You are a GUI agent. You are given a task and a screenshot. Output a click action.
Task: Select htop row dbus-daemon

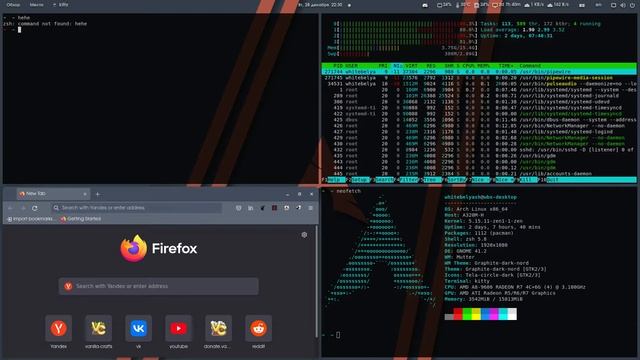479,120
